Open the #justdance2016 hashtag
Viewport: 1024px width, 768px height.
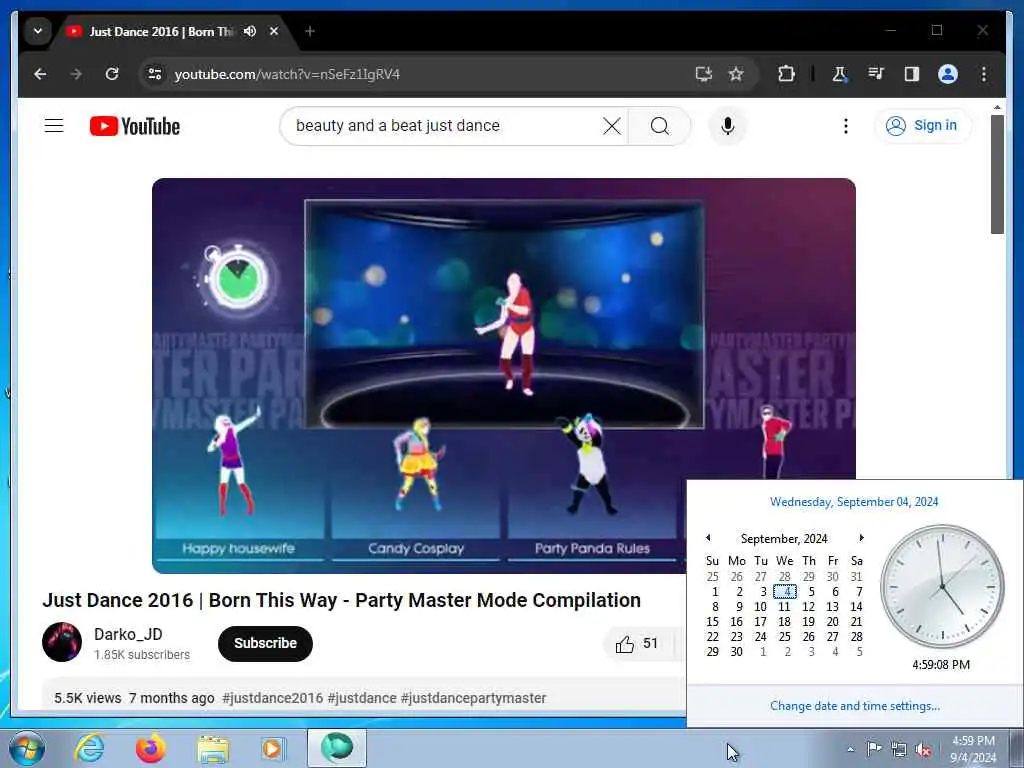[x=272, y=698]
